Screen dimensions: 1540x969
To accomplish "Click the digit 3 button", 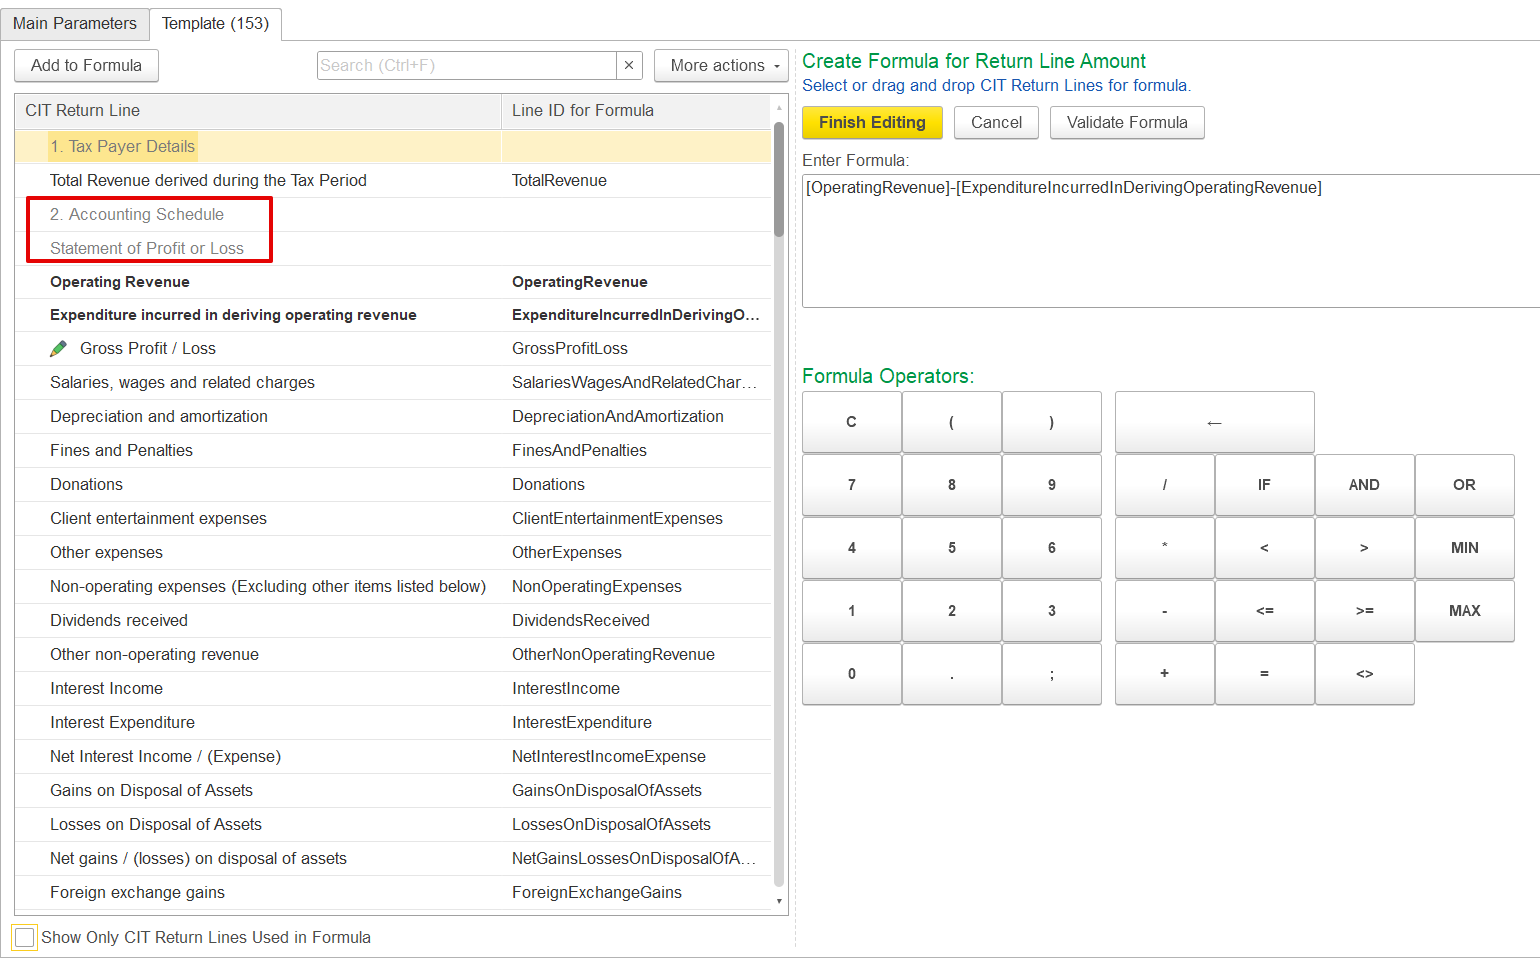I will click(1052, 611).
